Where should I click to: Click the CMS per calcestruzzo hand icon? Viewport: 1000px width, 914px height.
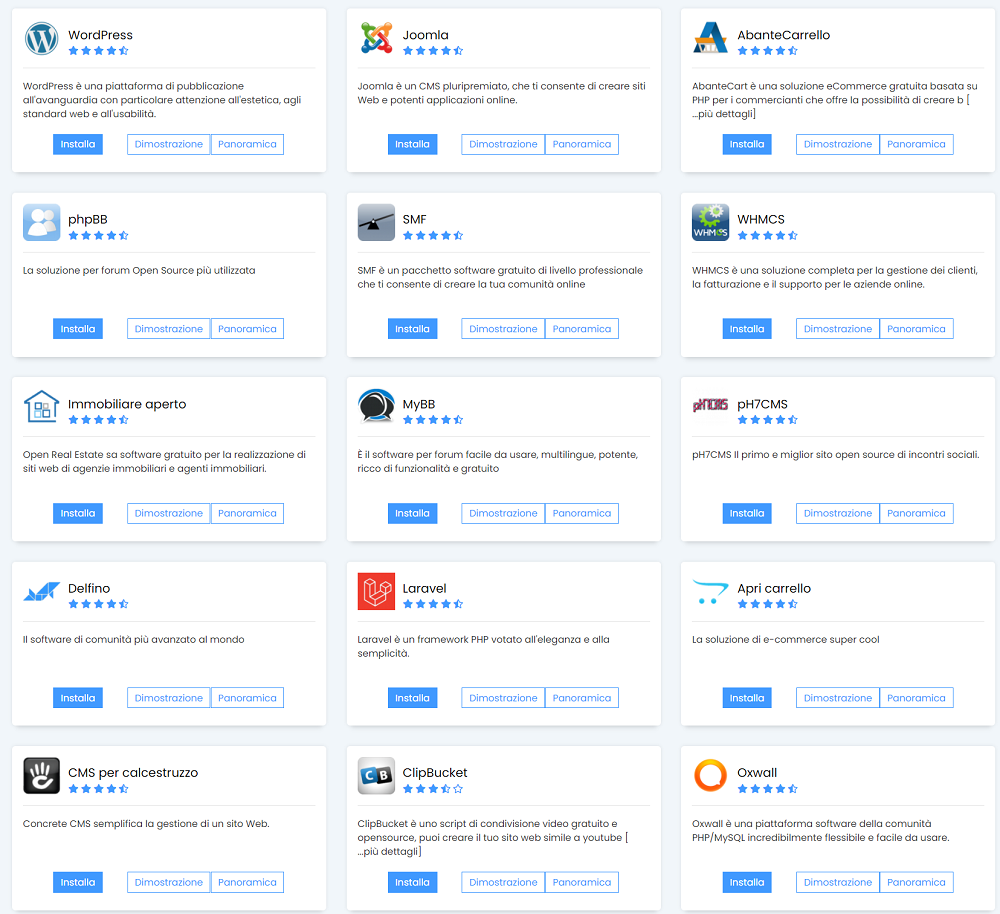(41, 776)
